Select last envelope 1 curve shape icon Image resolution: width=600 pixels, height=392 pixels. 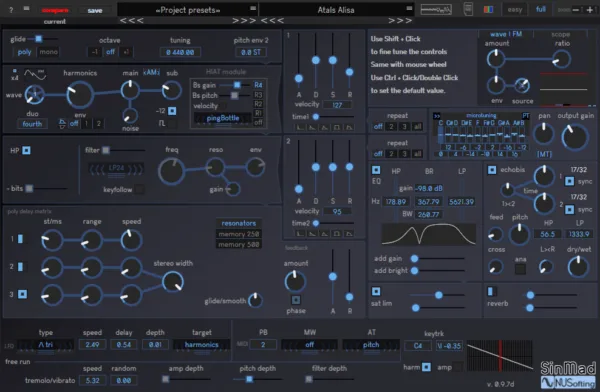349,127
